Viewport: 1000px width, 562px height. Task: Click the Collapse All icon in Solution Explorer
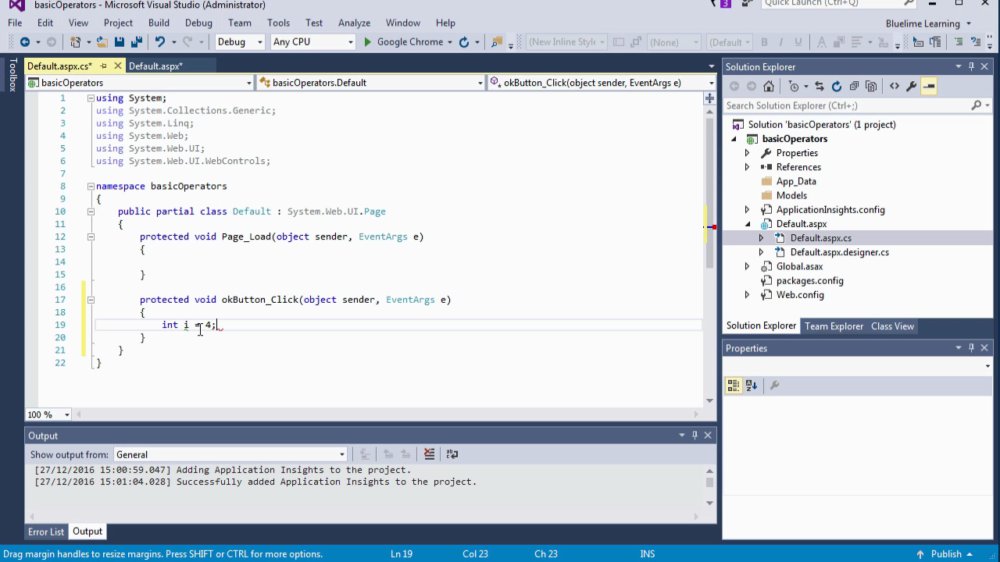click(854, 86)
